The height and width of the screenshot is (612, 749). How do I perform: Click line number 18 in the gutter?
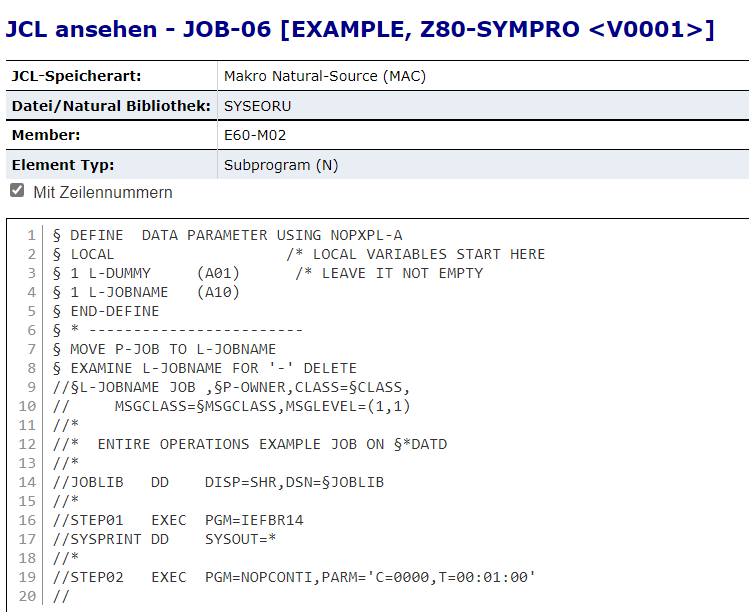click(27, 558)
